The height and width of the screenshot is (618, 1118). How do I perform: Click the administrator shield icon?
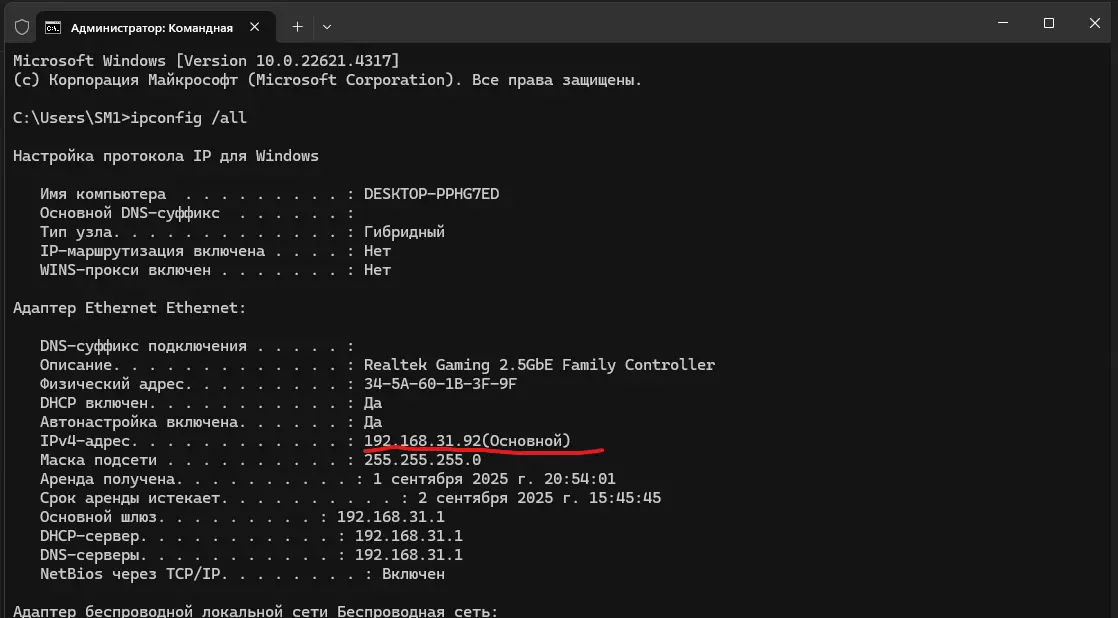[22, 26]
